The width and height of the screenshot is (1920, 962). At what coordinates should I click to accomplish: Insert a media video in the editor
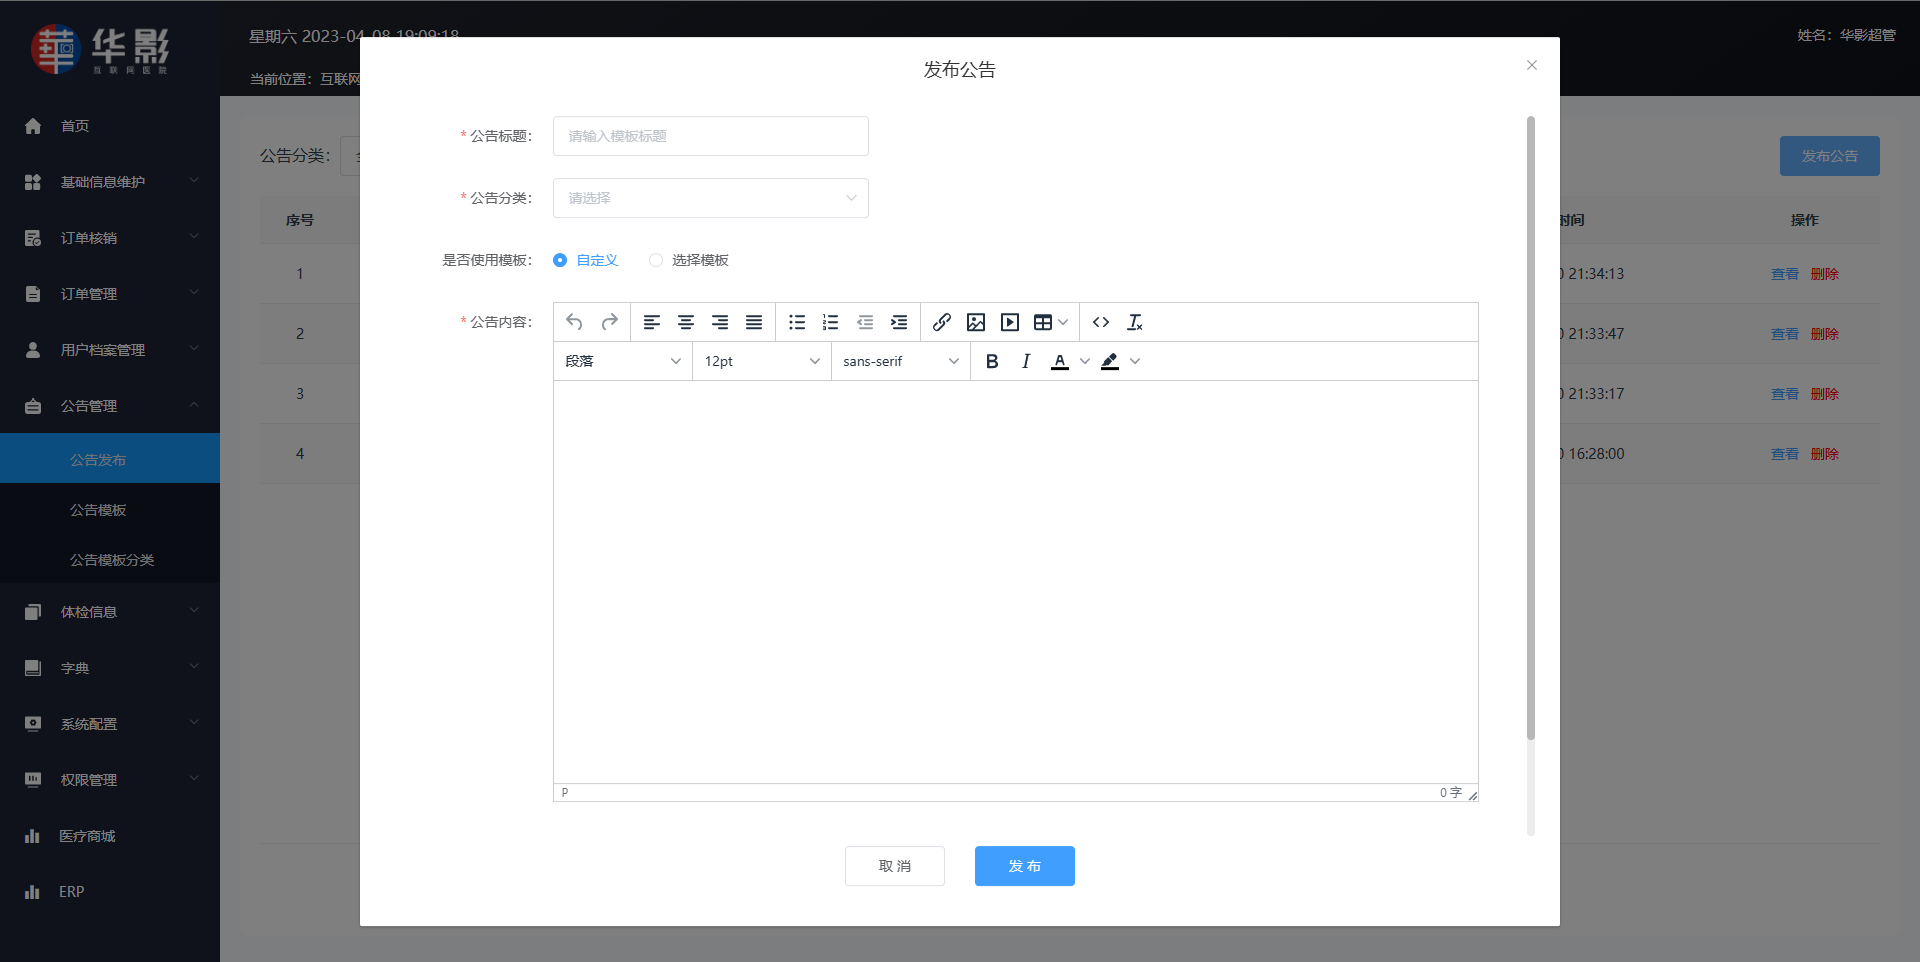click(x=1010, y=322)
